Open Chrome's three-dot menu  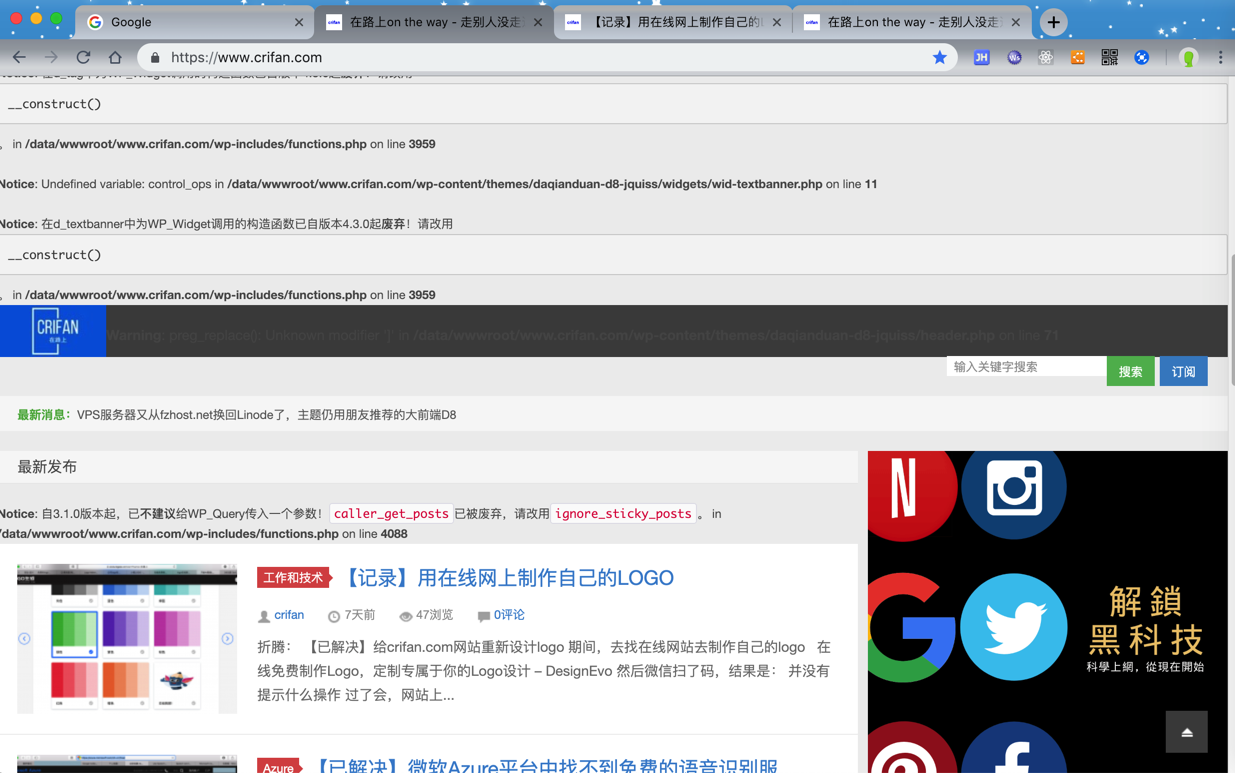tap(1220, 58)
